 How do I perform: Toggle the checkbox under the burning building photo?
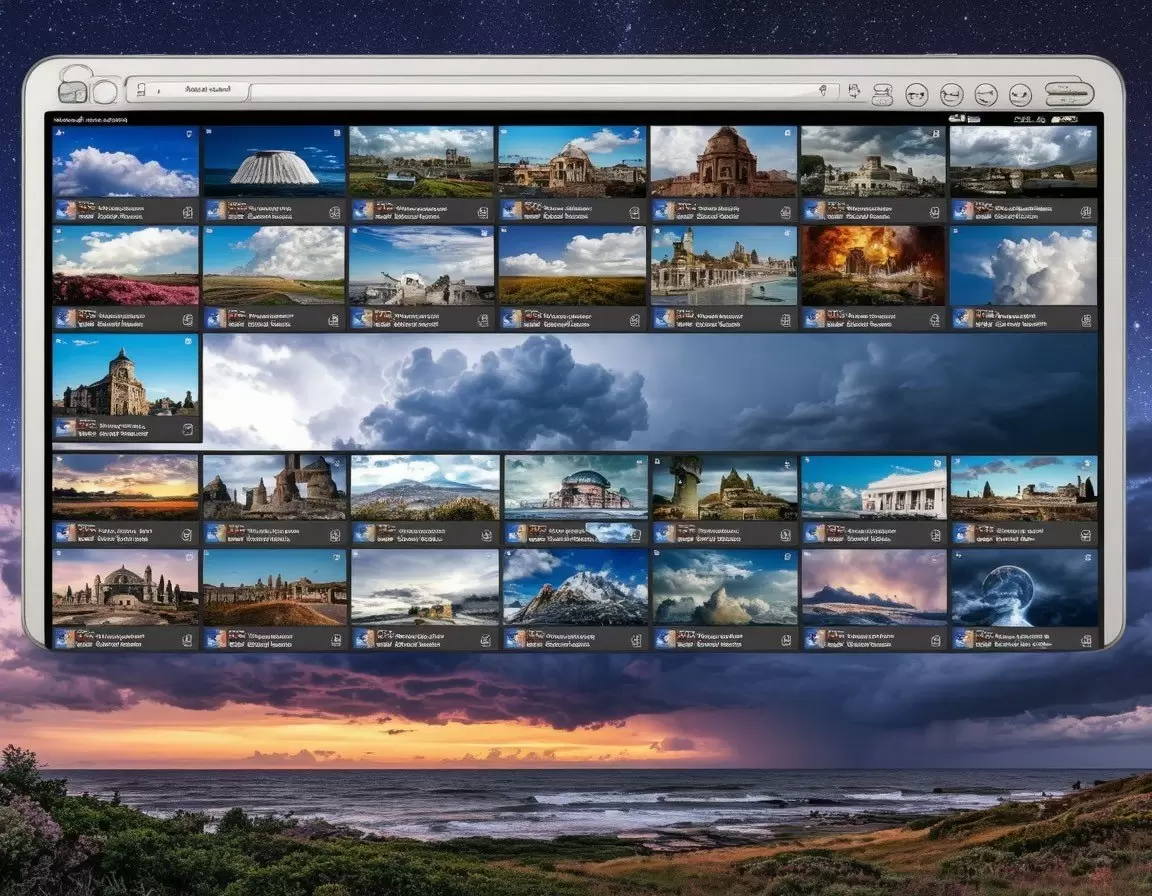point(934,318)
